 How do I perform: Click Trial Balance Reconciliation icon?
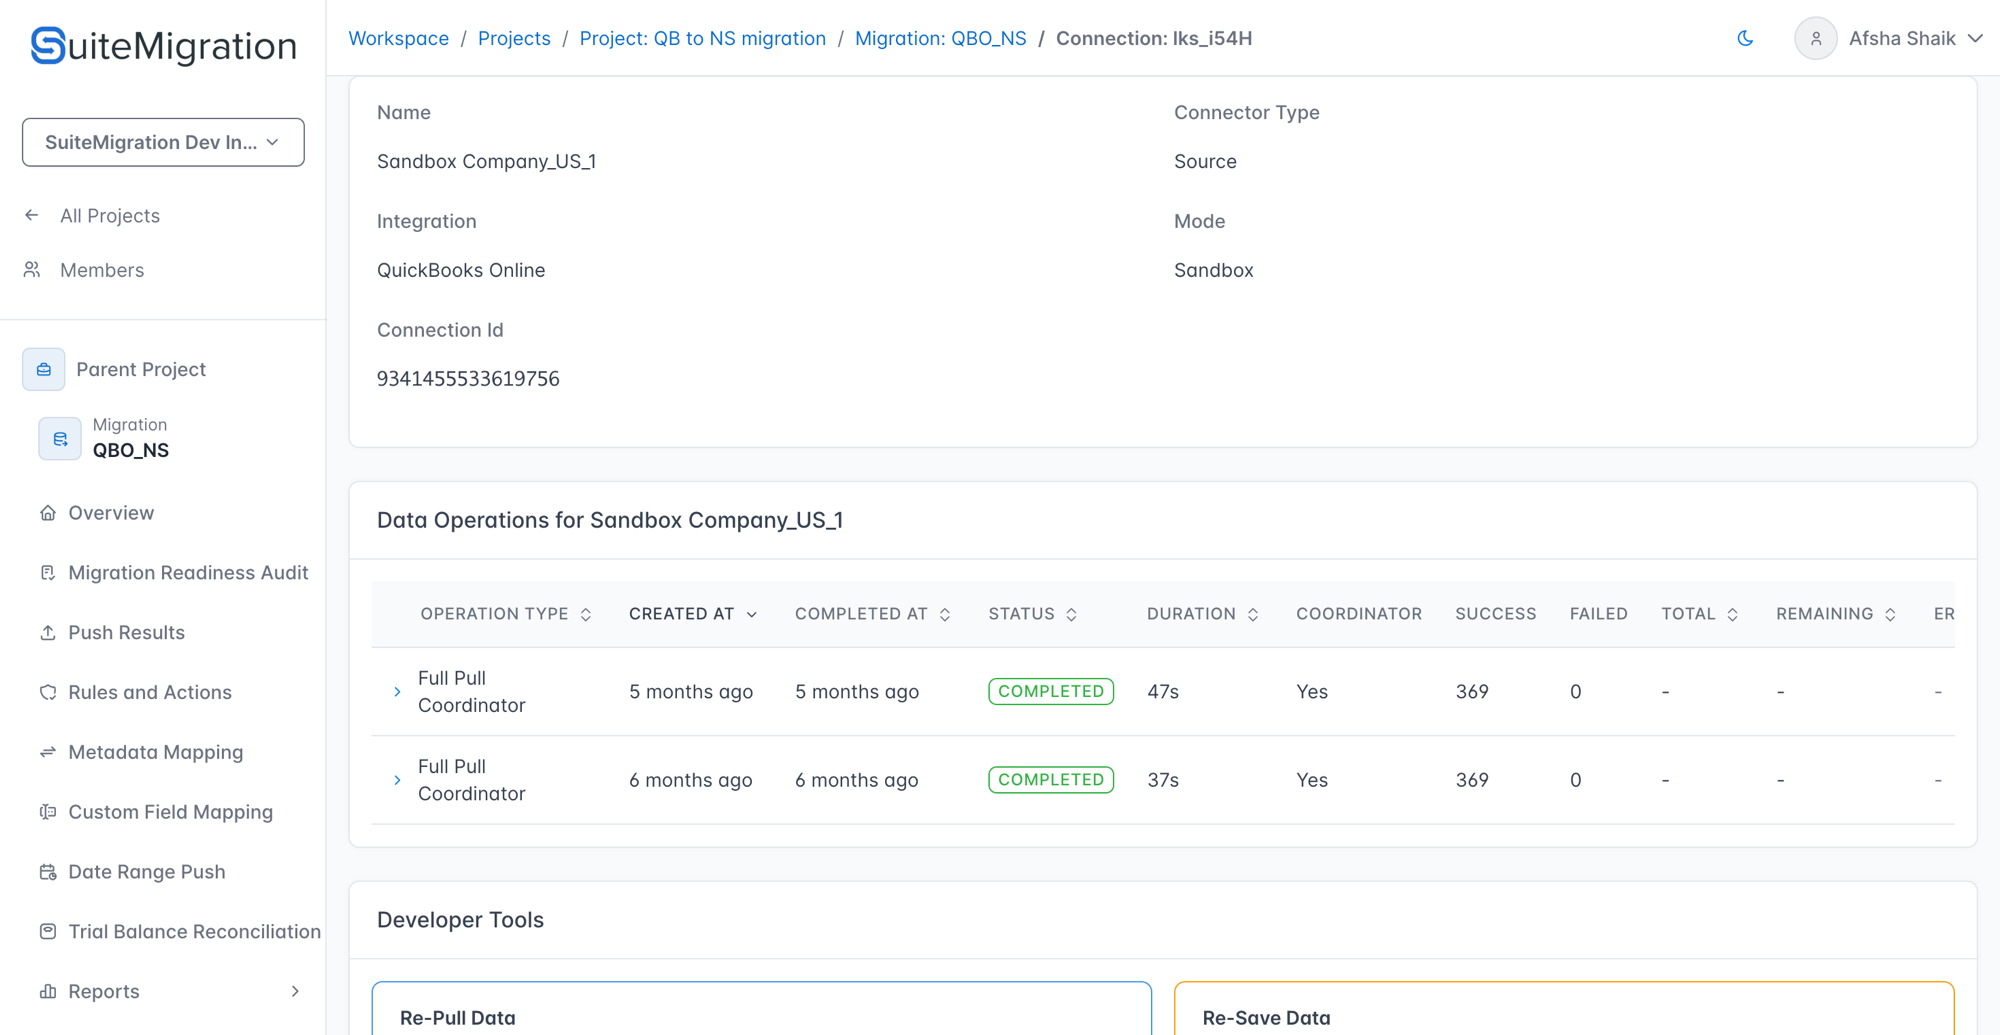click(48, 931)
